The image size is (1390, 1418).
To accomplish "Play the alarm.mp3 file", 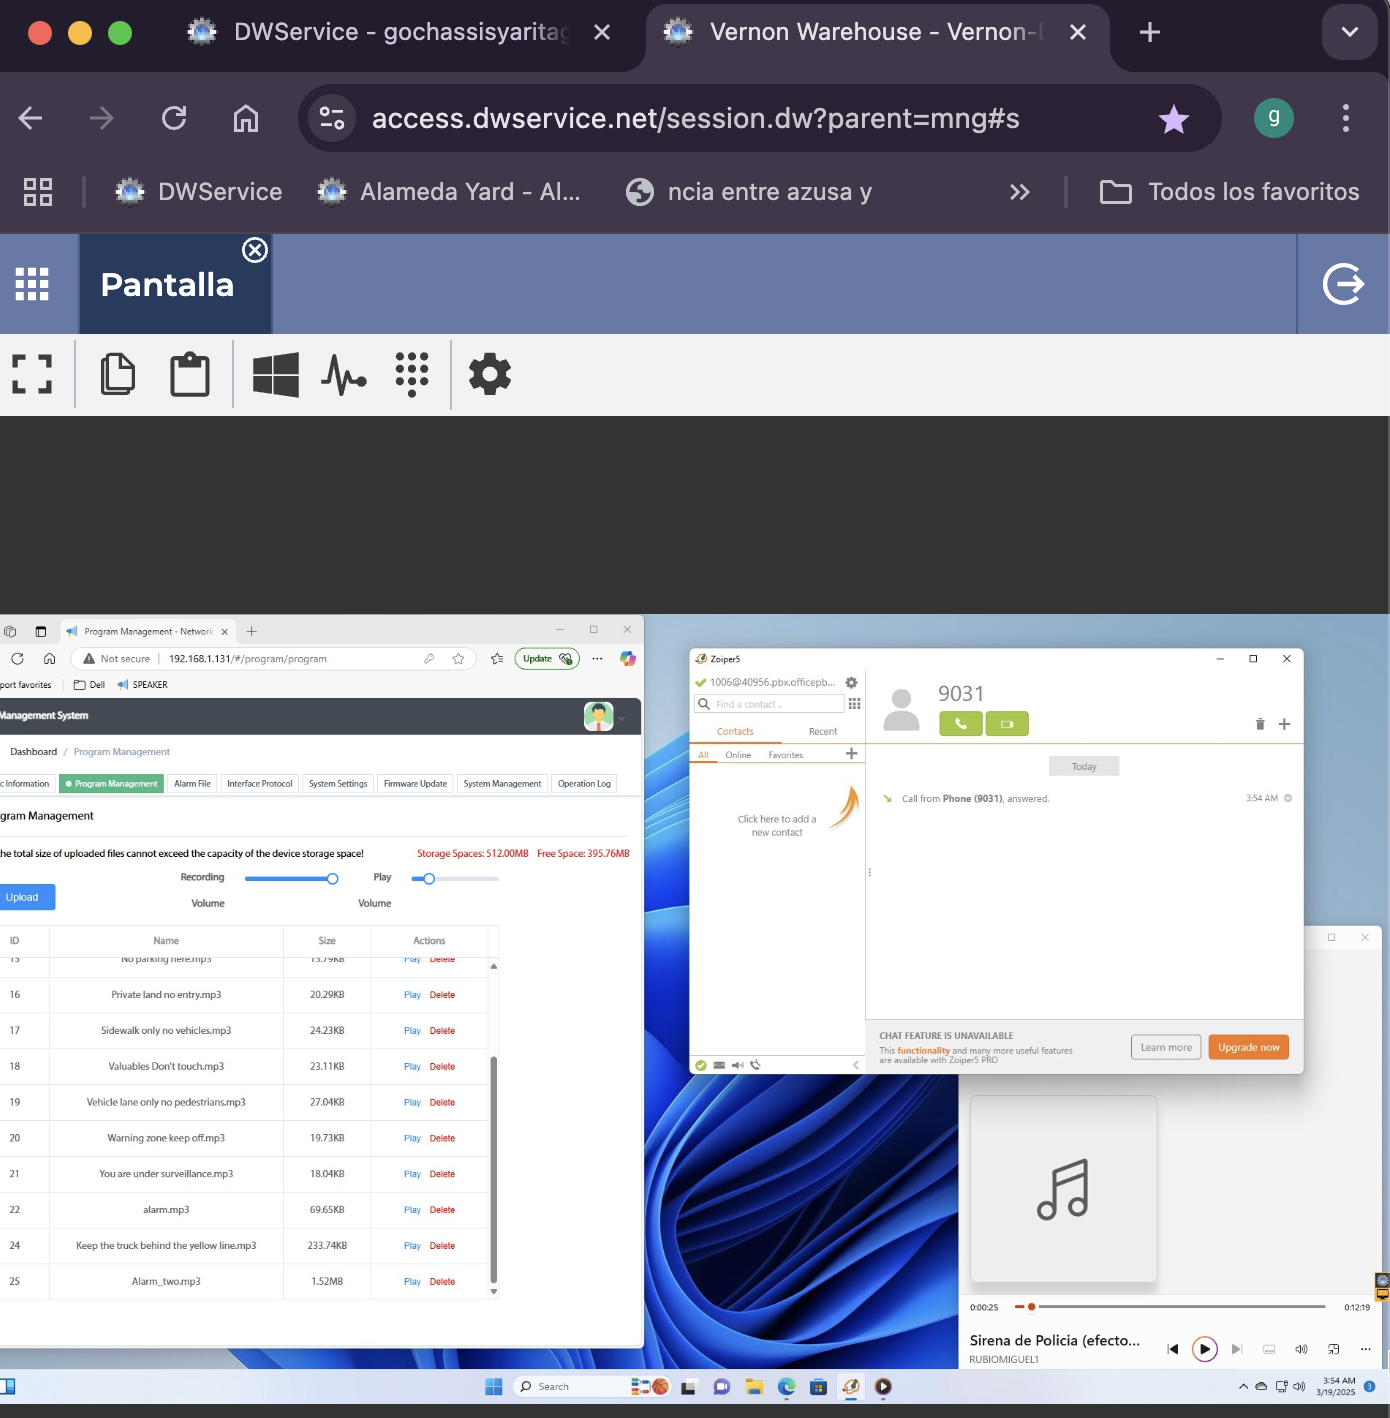I will coord(412,1210).
